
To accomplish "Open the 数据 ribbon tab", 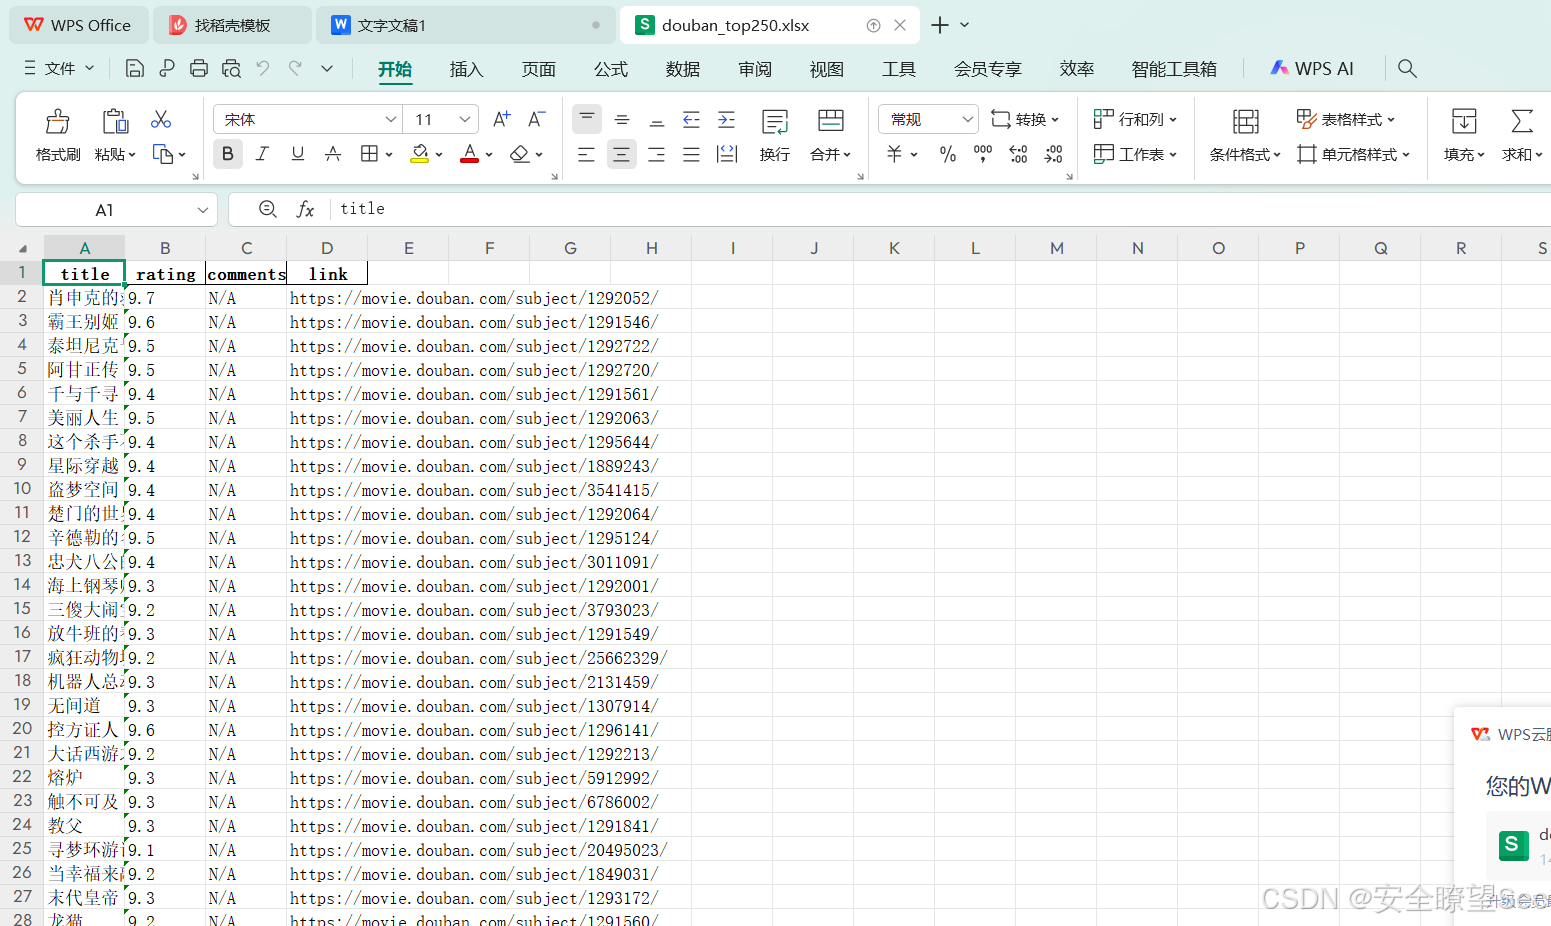I will [683, 69].
